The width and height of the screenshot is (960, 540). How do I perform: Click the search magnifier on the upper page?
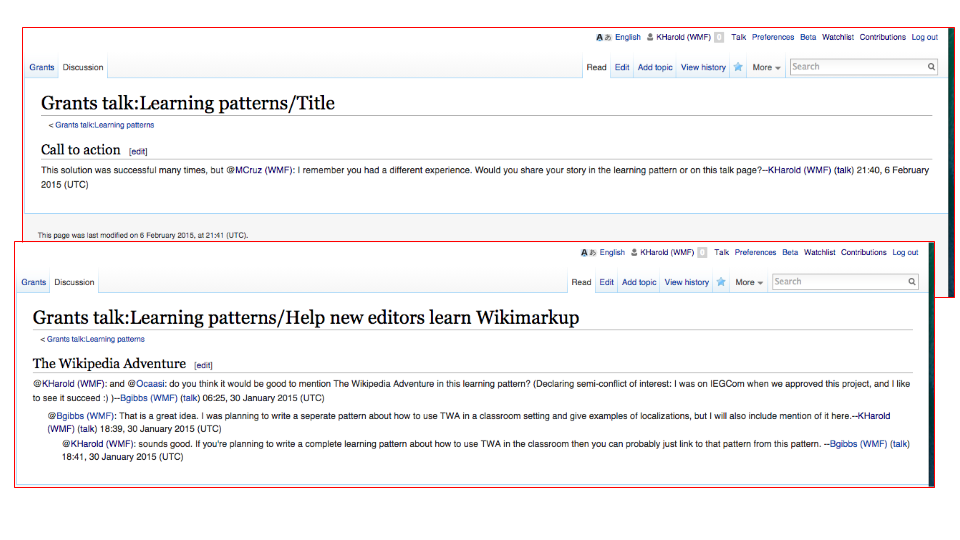click(x=931, y=67)
